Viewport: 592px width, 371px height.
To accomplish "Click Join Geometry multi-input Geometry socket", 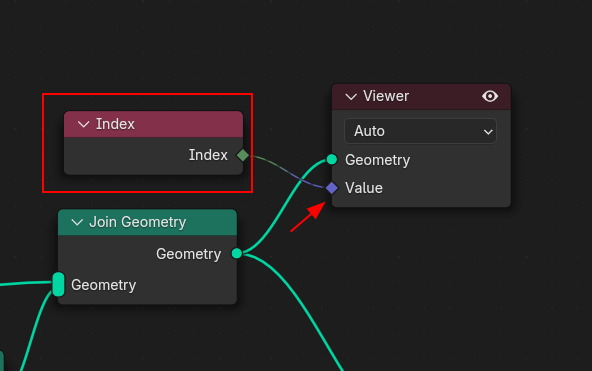I will 58,284.
